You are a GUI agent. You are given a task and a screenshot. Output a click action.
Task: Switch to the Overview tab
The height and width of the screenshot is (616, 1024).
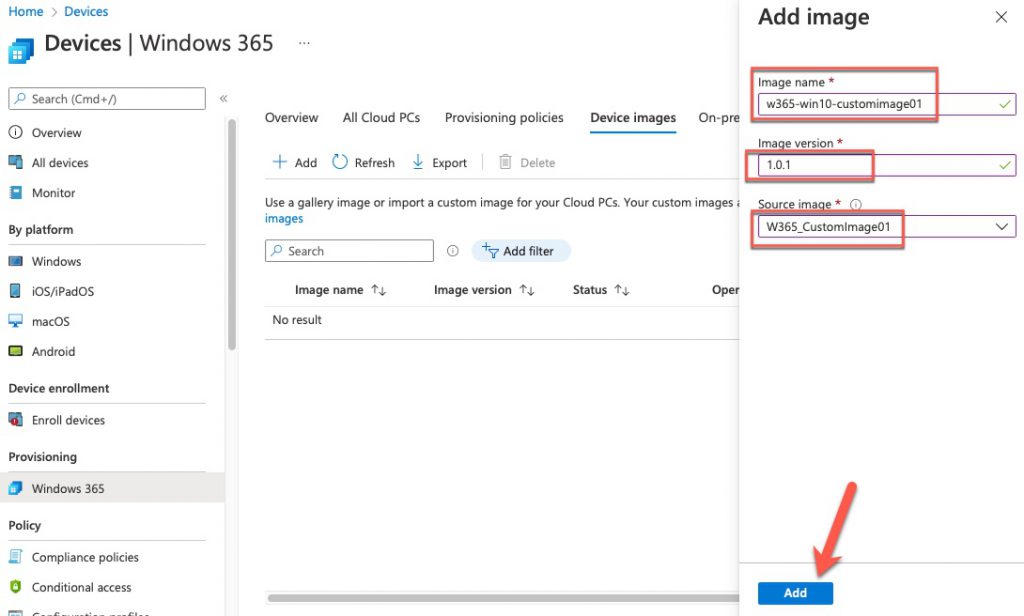coord(291,118)
